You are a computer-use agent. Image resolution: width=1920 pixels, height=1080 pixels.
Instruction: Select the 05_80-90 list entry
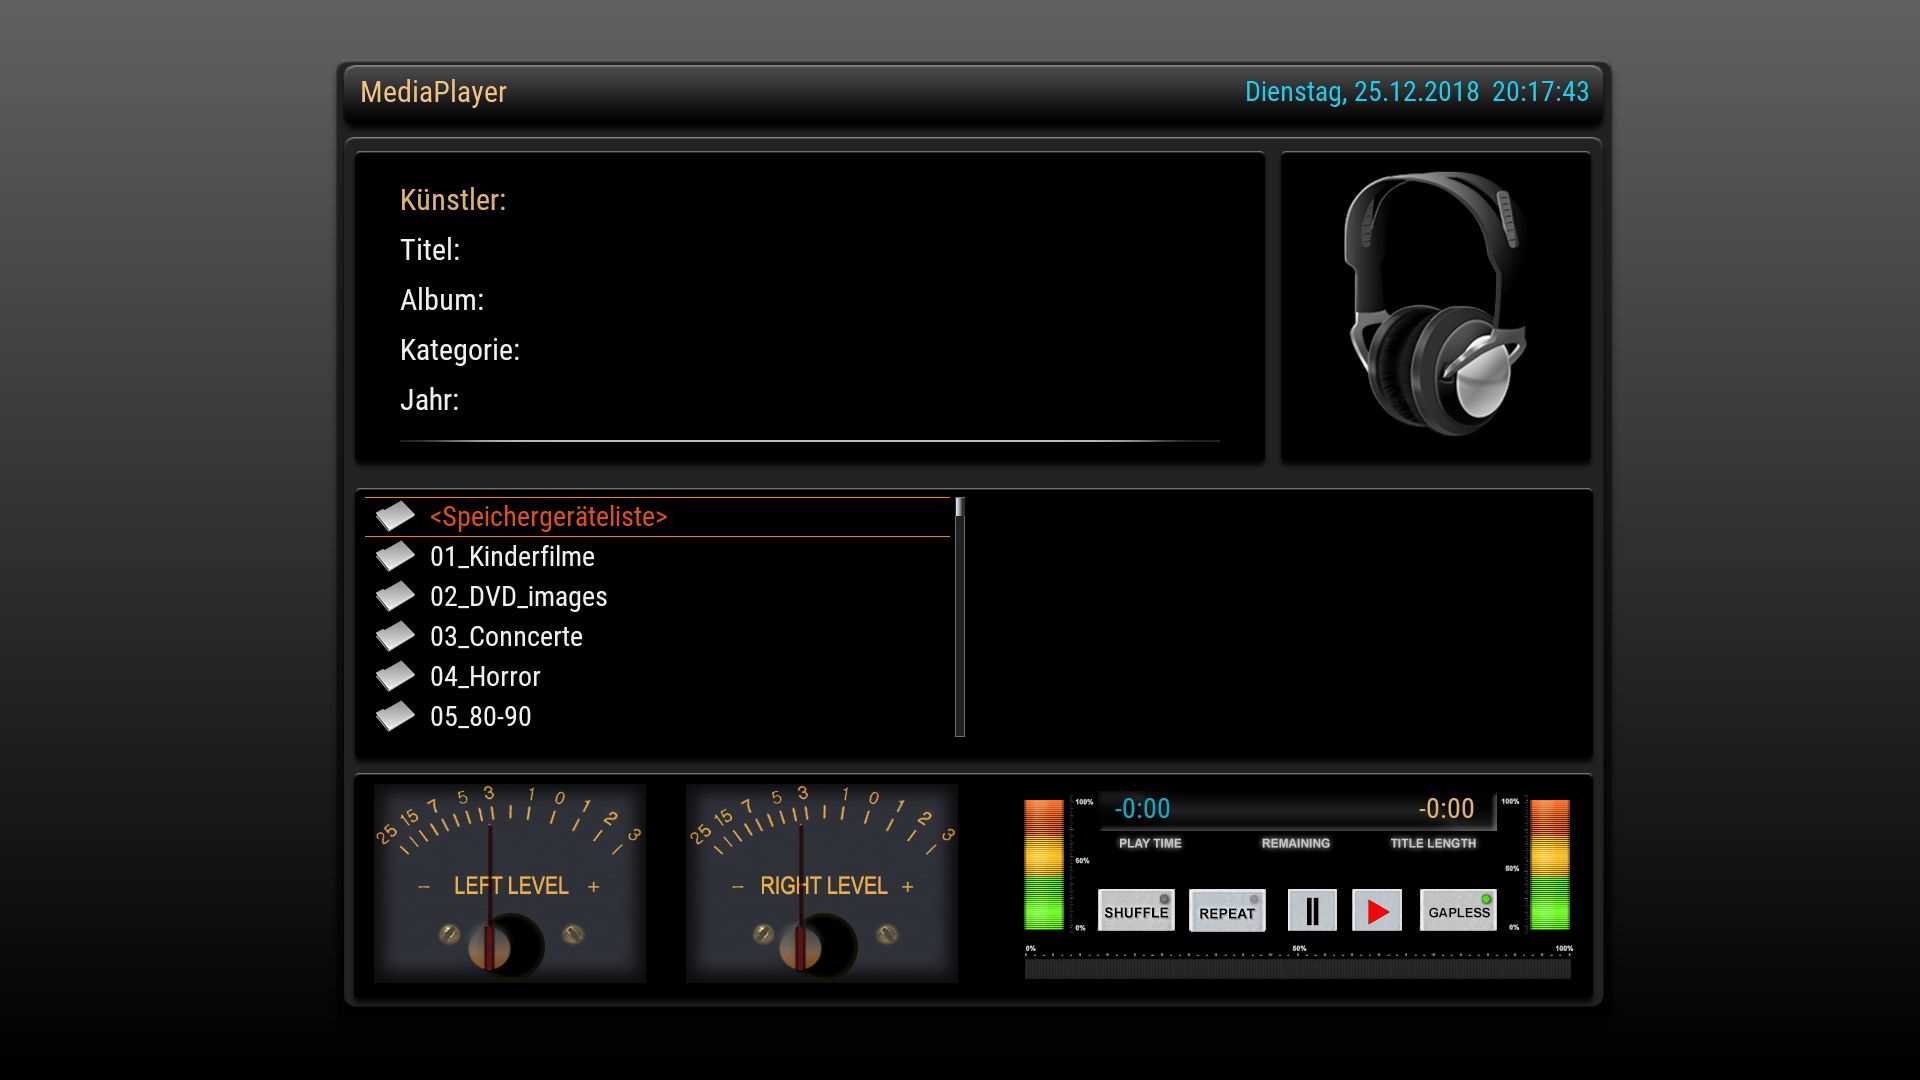[481, 717]
